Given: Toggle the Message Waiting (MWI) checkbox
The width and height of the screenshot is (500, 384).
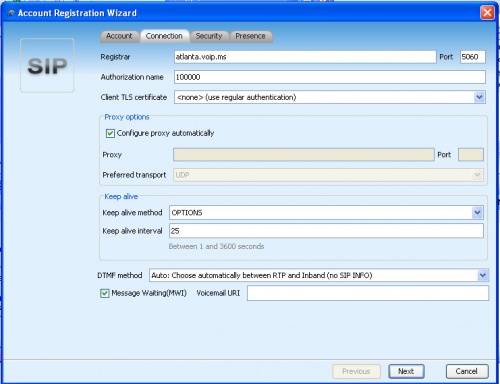Looking at the screenshot, I should click(x=105, y=293).
